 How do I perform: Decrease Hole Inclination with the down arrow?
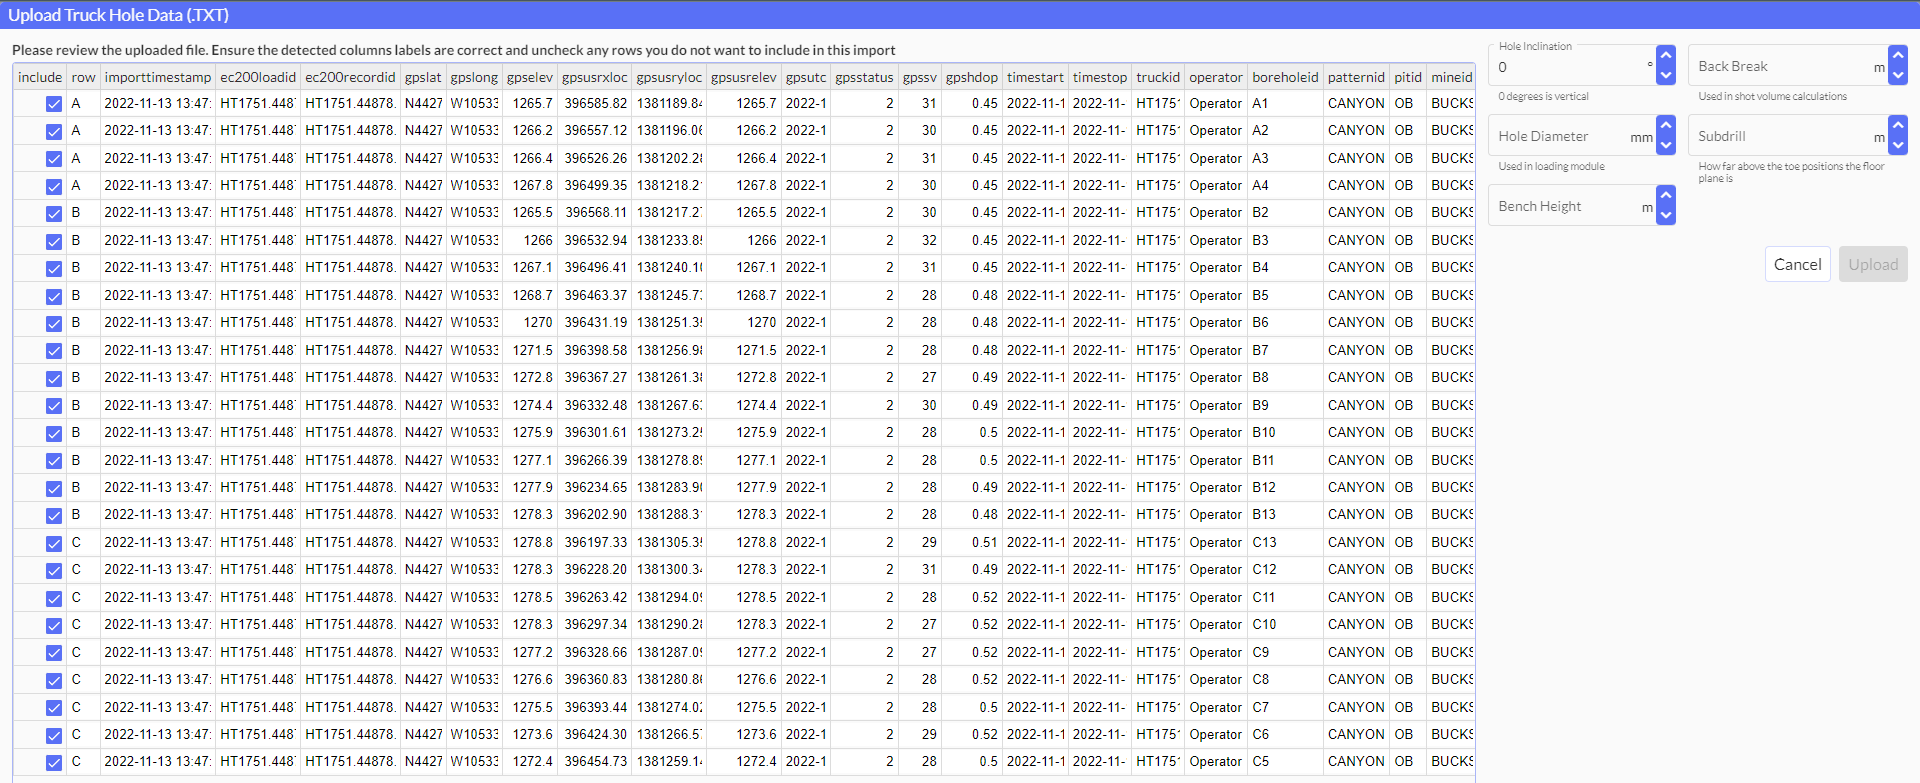click(1665, 75)
